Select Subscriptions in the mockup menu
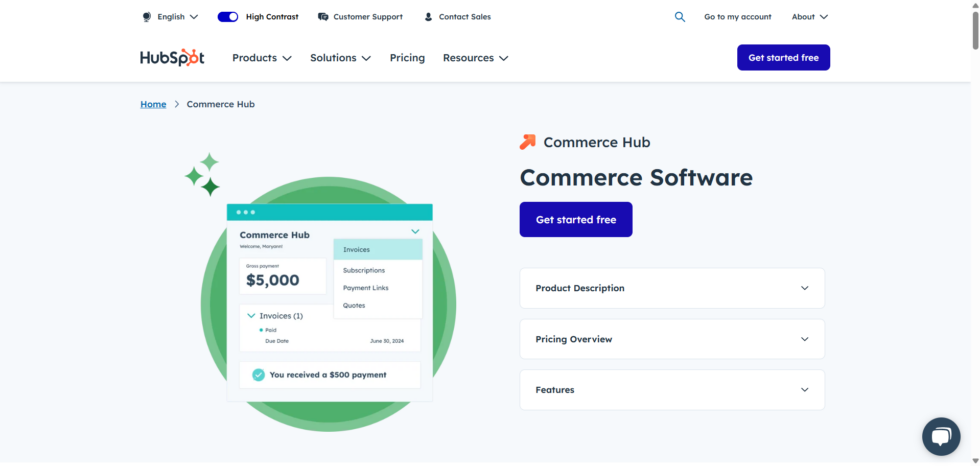 point(364,270)
